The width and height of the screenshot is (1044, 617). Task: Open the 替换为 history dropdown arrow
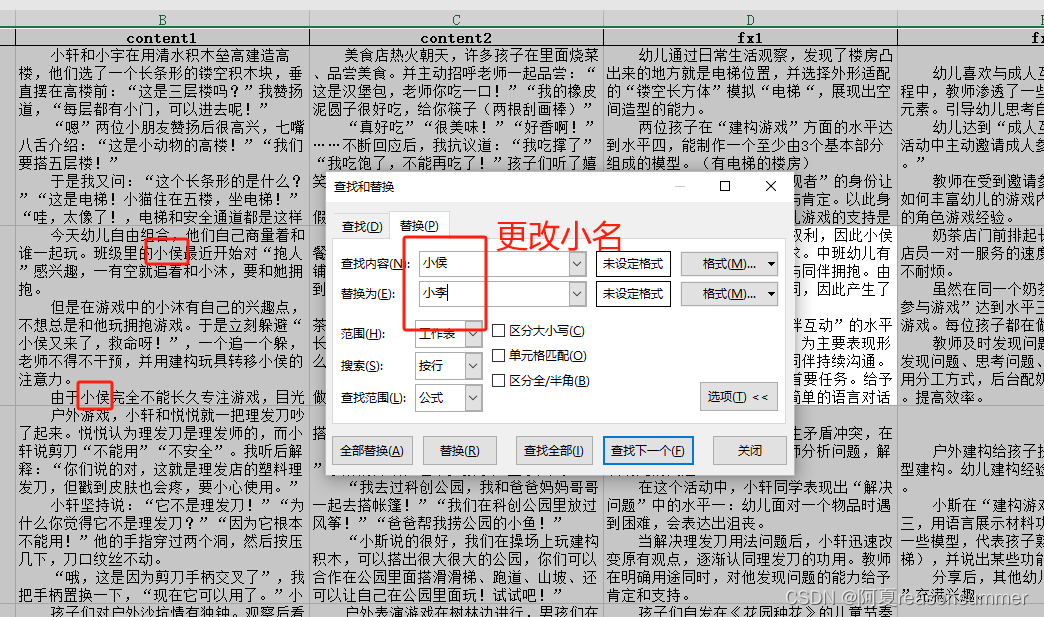tap(577, 294)
